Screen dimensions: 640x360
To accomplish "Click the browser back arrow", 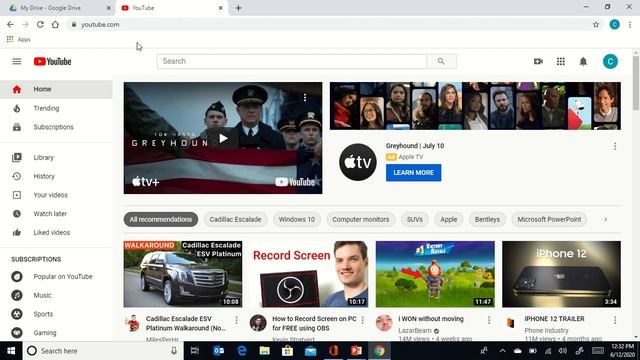I will [x=10, y=24].
